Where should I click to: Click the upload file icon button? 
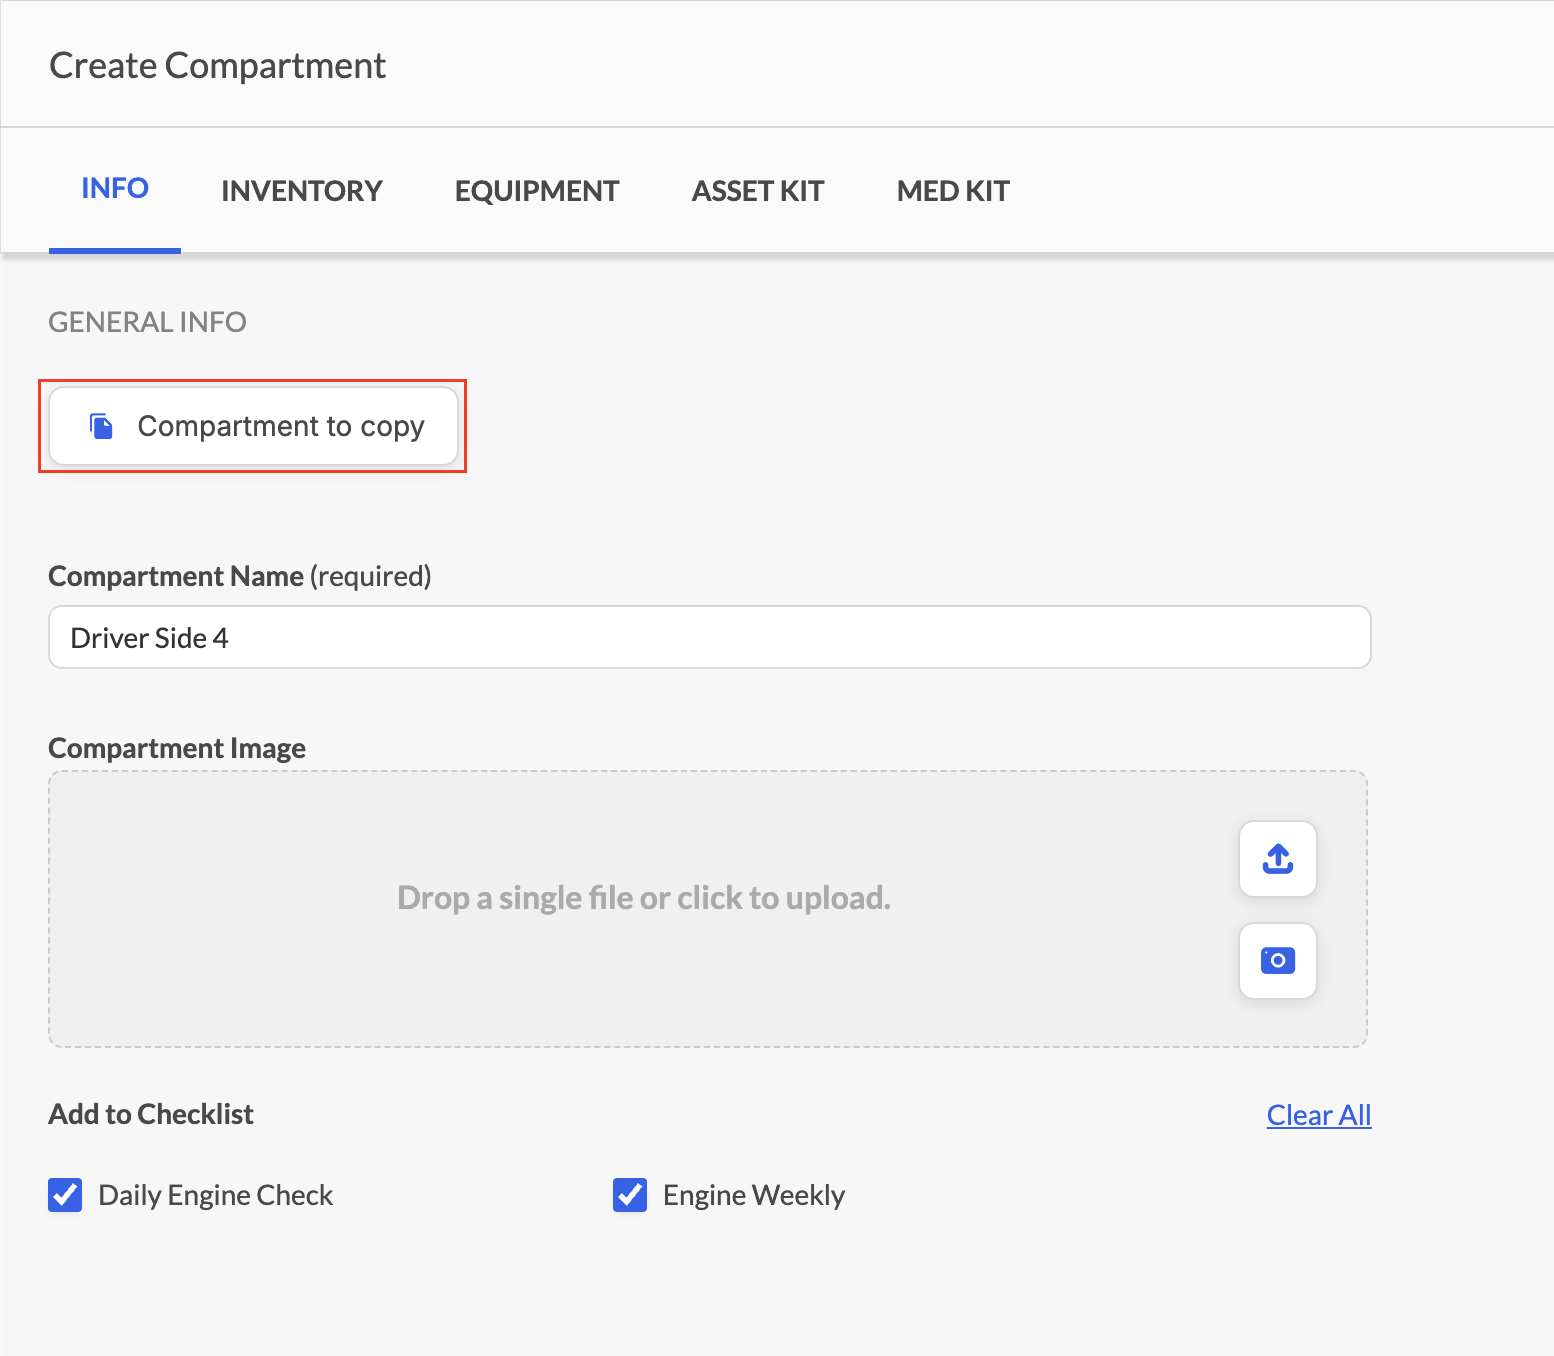(x=1277, y=859)
